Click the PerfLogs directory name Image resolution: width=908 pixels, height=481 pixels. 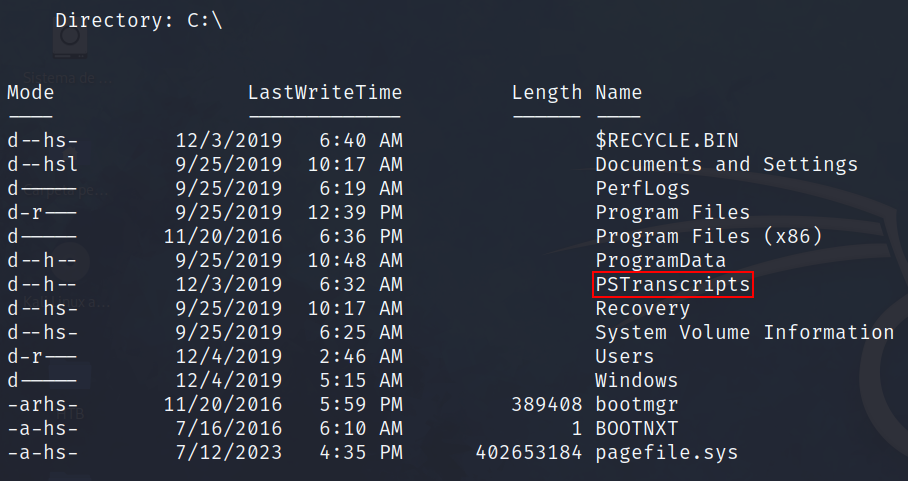(x=642, y=188)
